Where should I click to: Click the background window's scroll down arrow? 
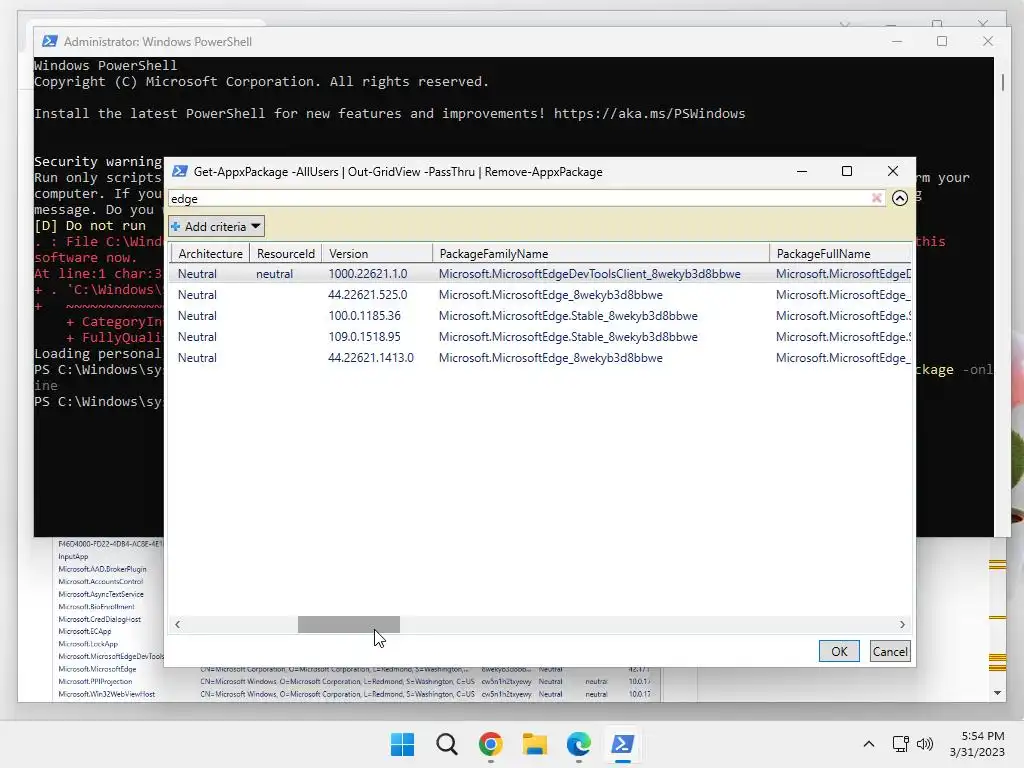[997, 693]
